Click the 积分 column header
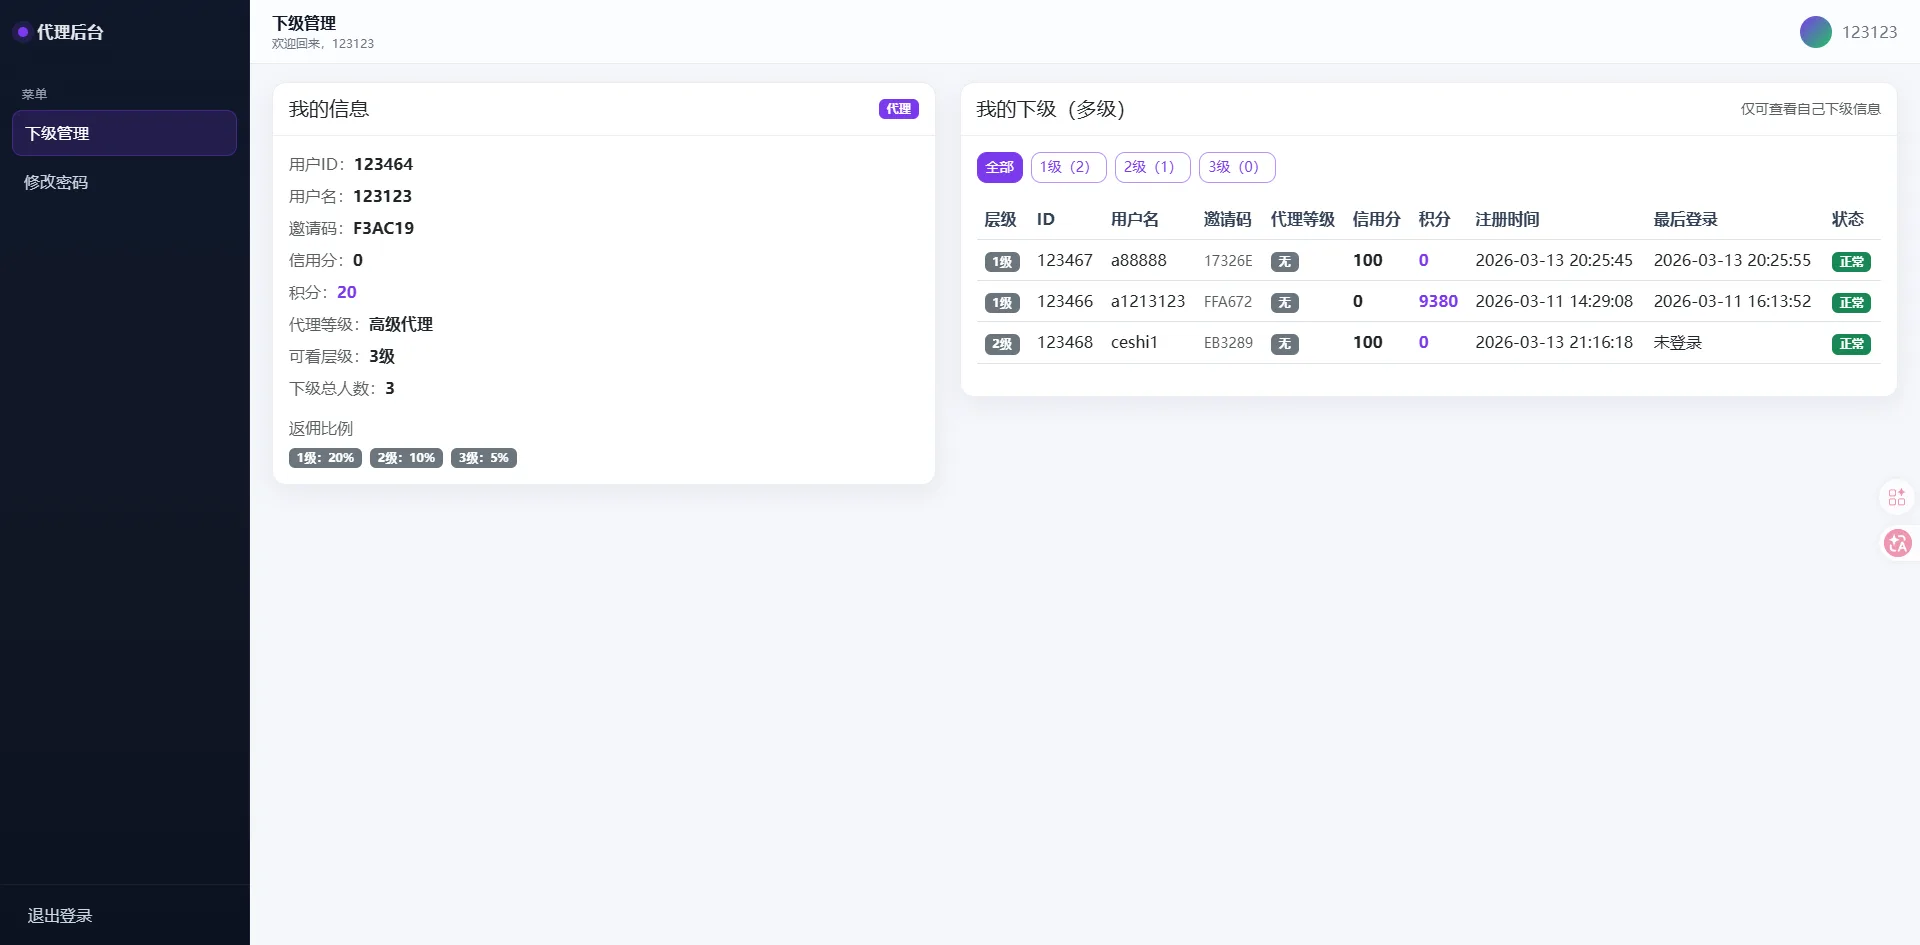1920x945 pixels. point(1433,219)
